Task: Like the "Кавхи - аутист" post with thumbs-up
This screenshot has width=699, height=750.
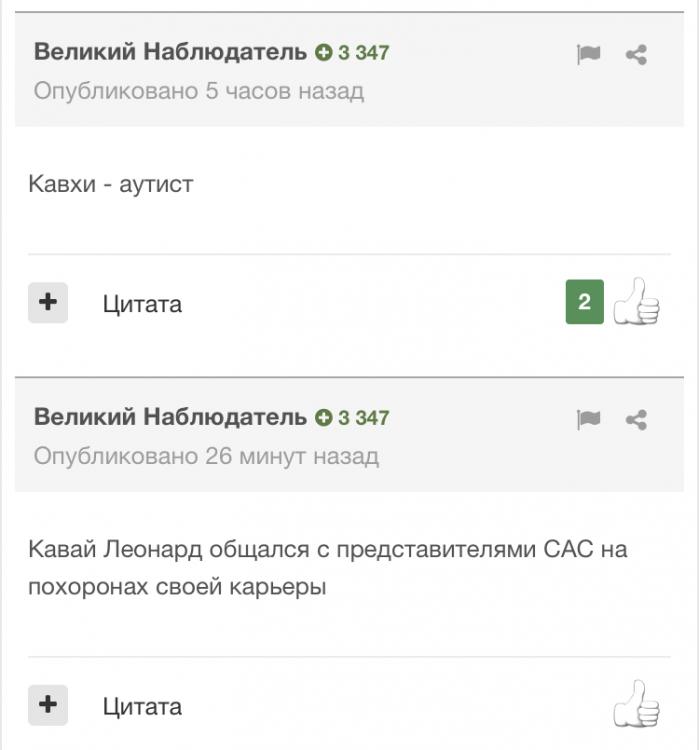Action: tap(636, 302)
